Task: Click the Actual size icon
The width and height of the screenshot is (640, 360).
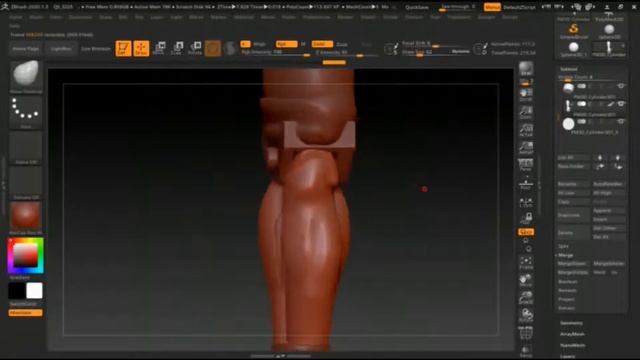Action: 526,130
